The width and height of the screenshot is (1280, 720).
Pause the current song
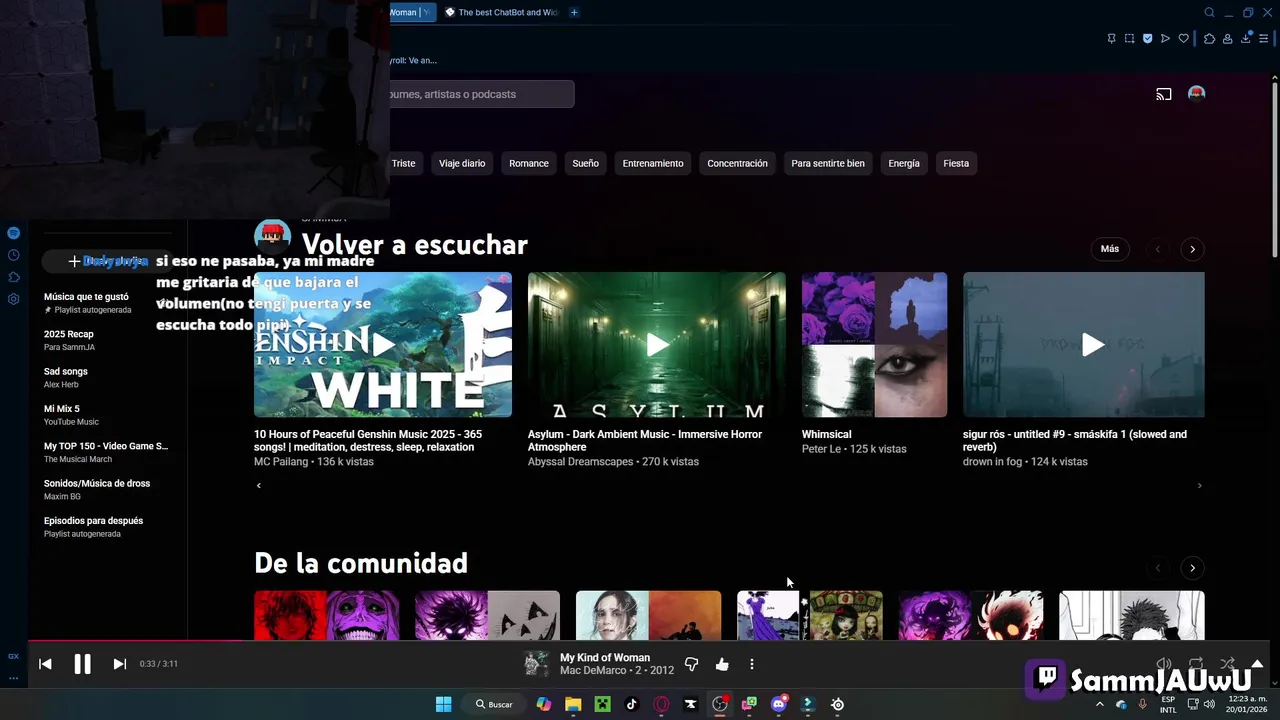[82, 664]
